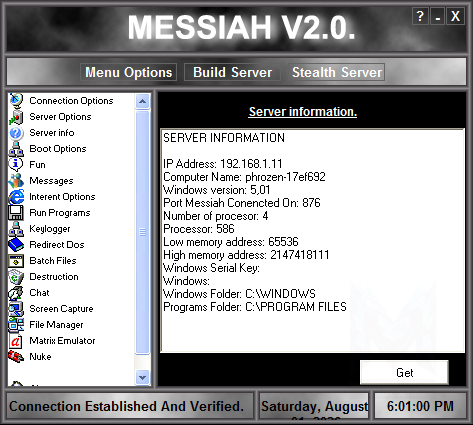Select the Screen Capture list entry
Screen dimensions: 473x425
coord(61,309)
